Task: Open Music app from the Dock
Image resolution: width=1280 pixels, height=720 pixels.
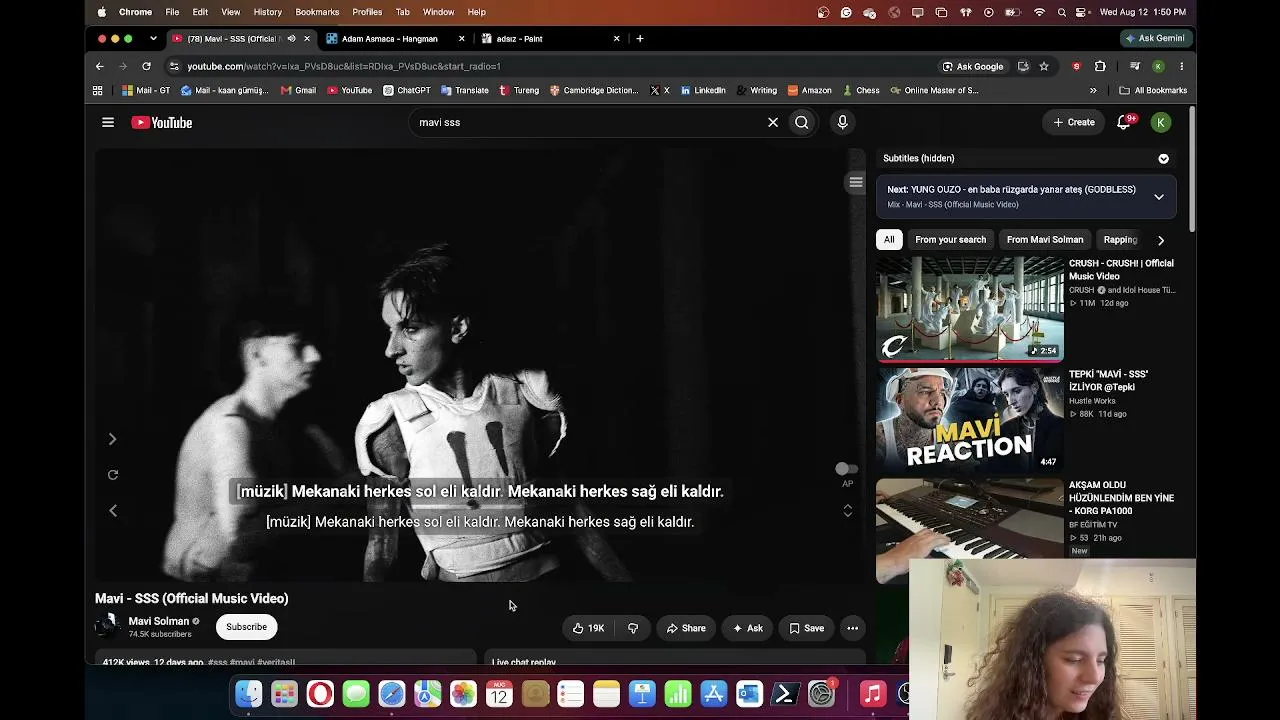Action: 873,693
